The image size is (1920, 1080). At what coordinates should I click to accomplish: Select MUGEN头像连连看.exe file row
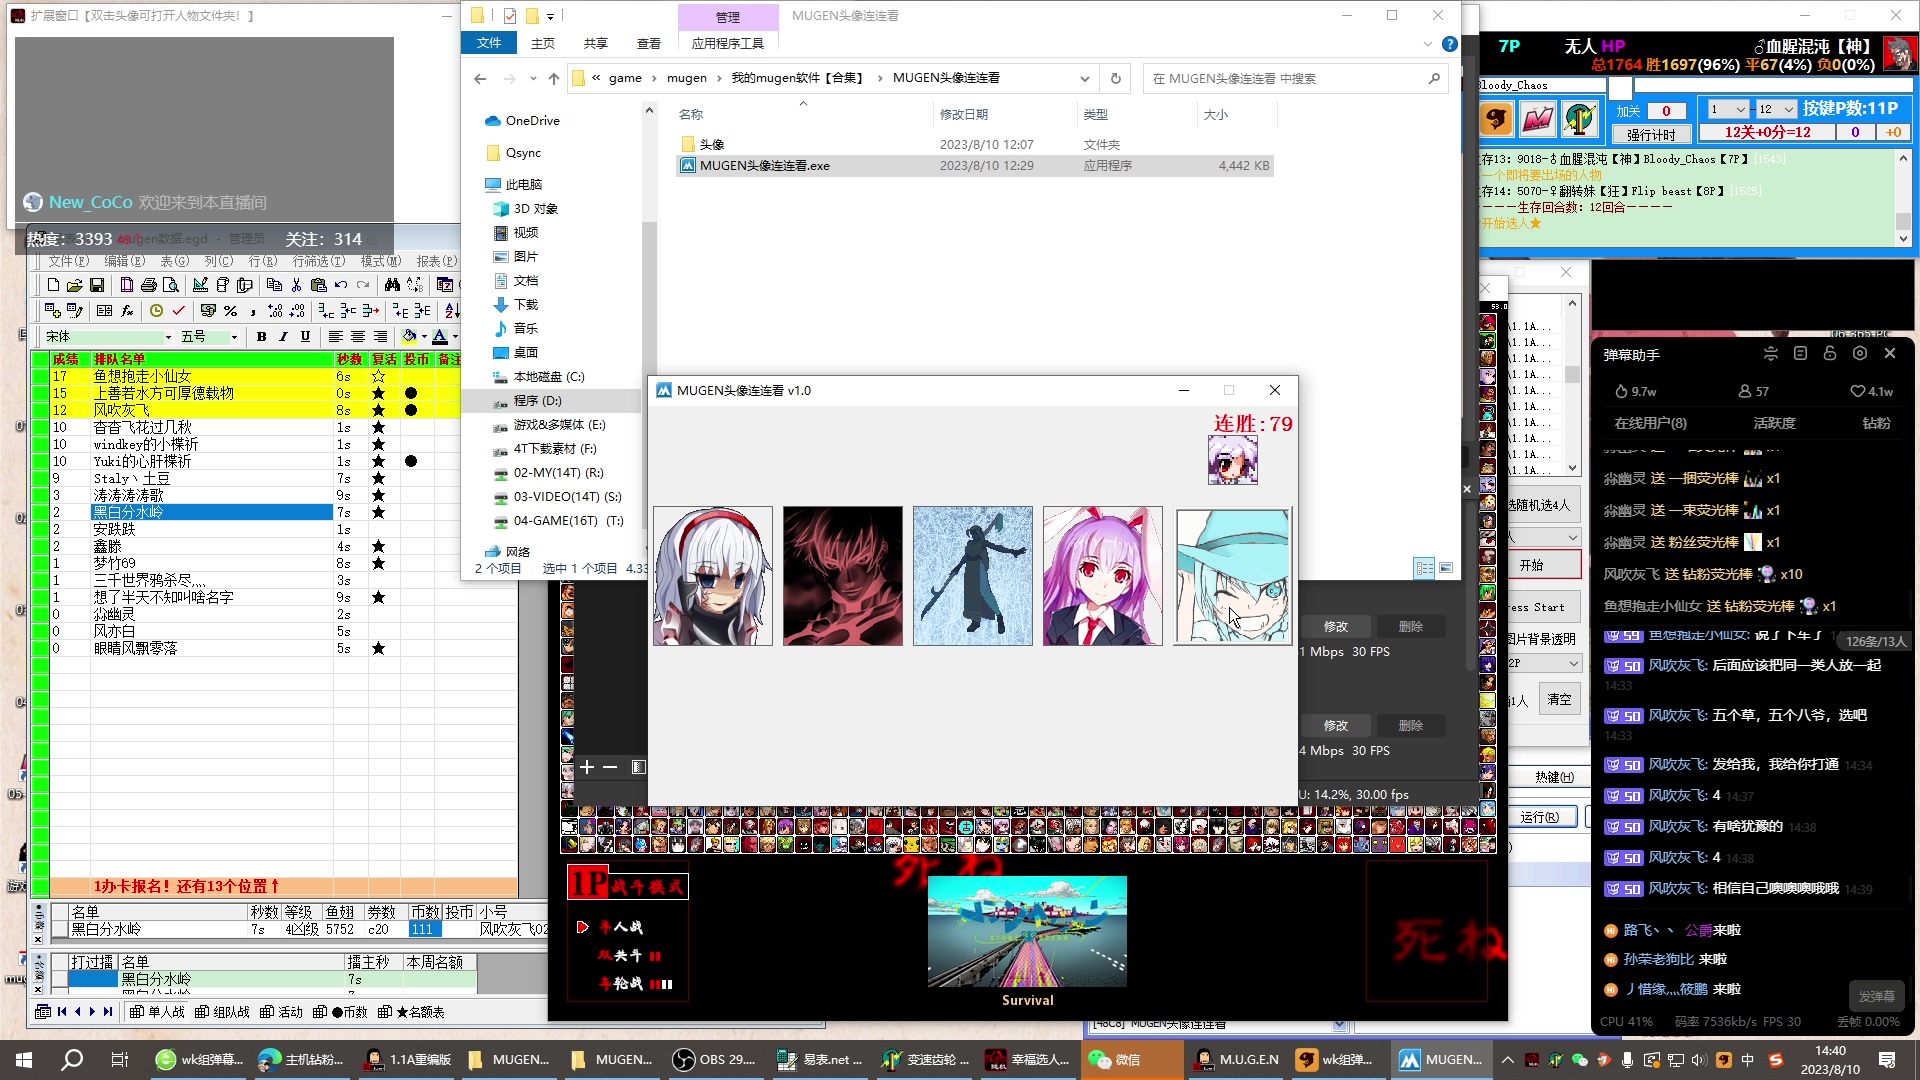pos(975,166)
